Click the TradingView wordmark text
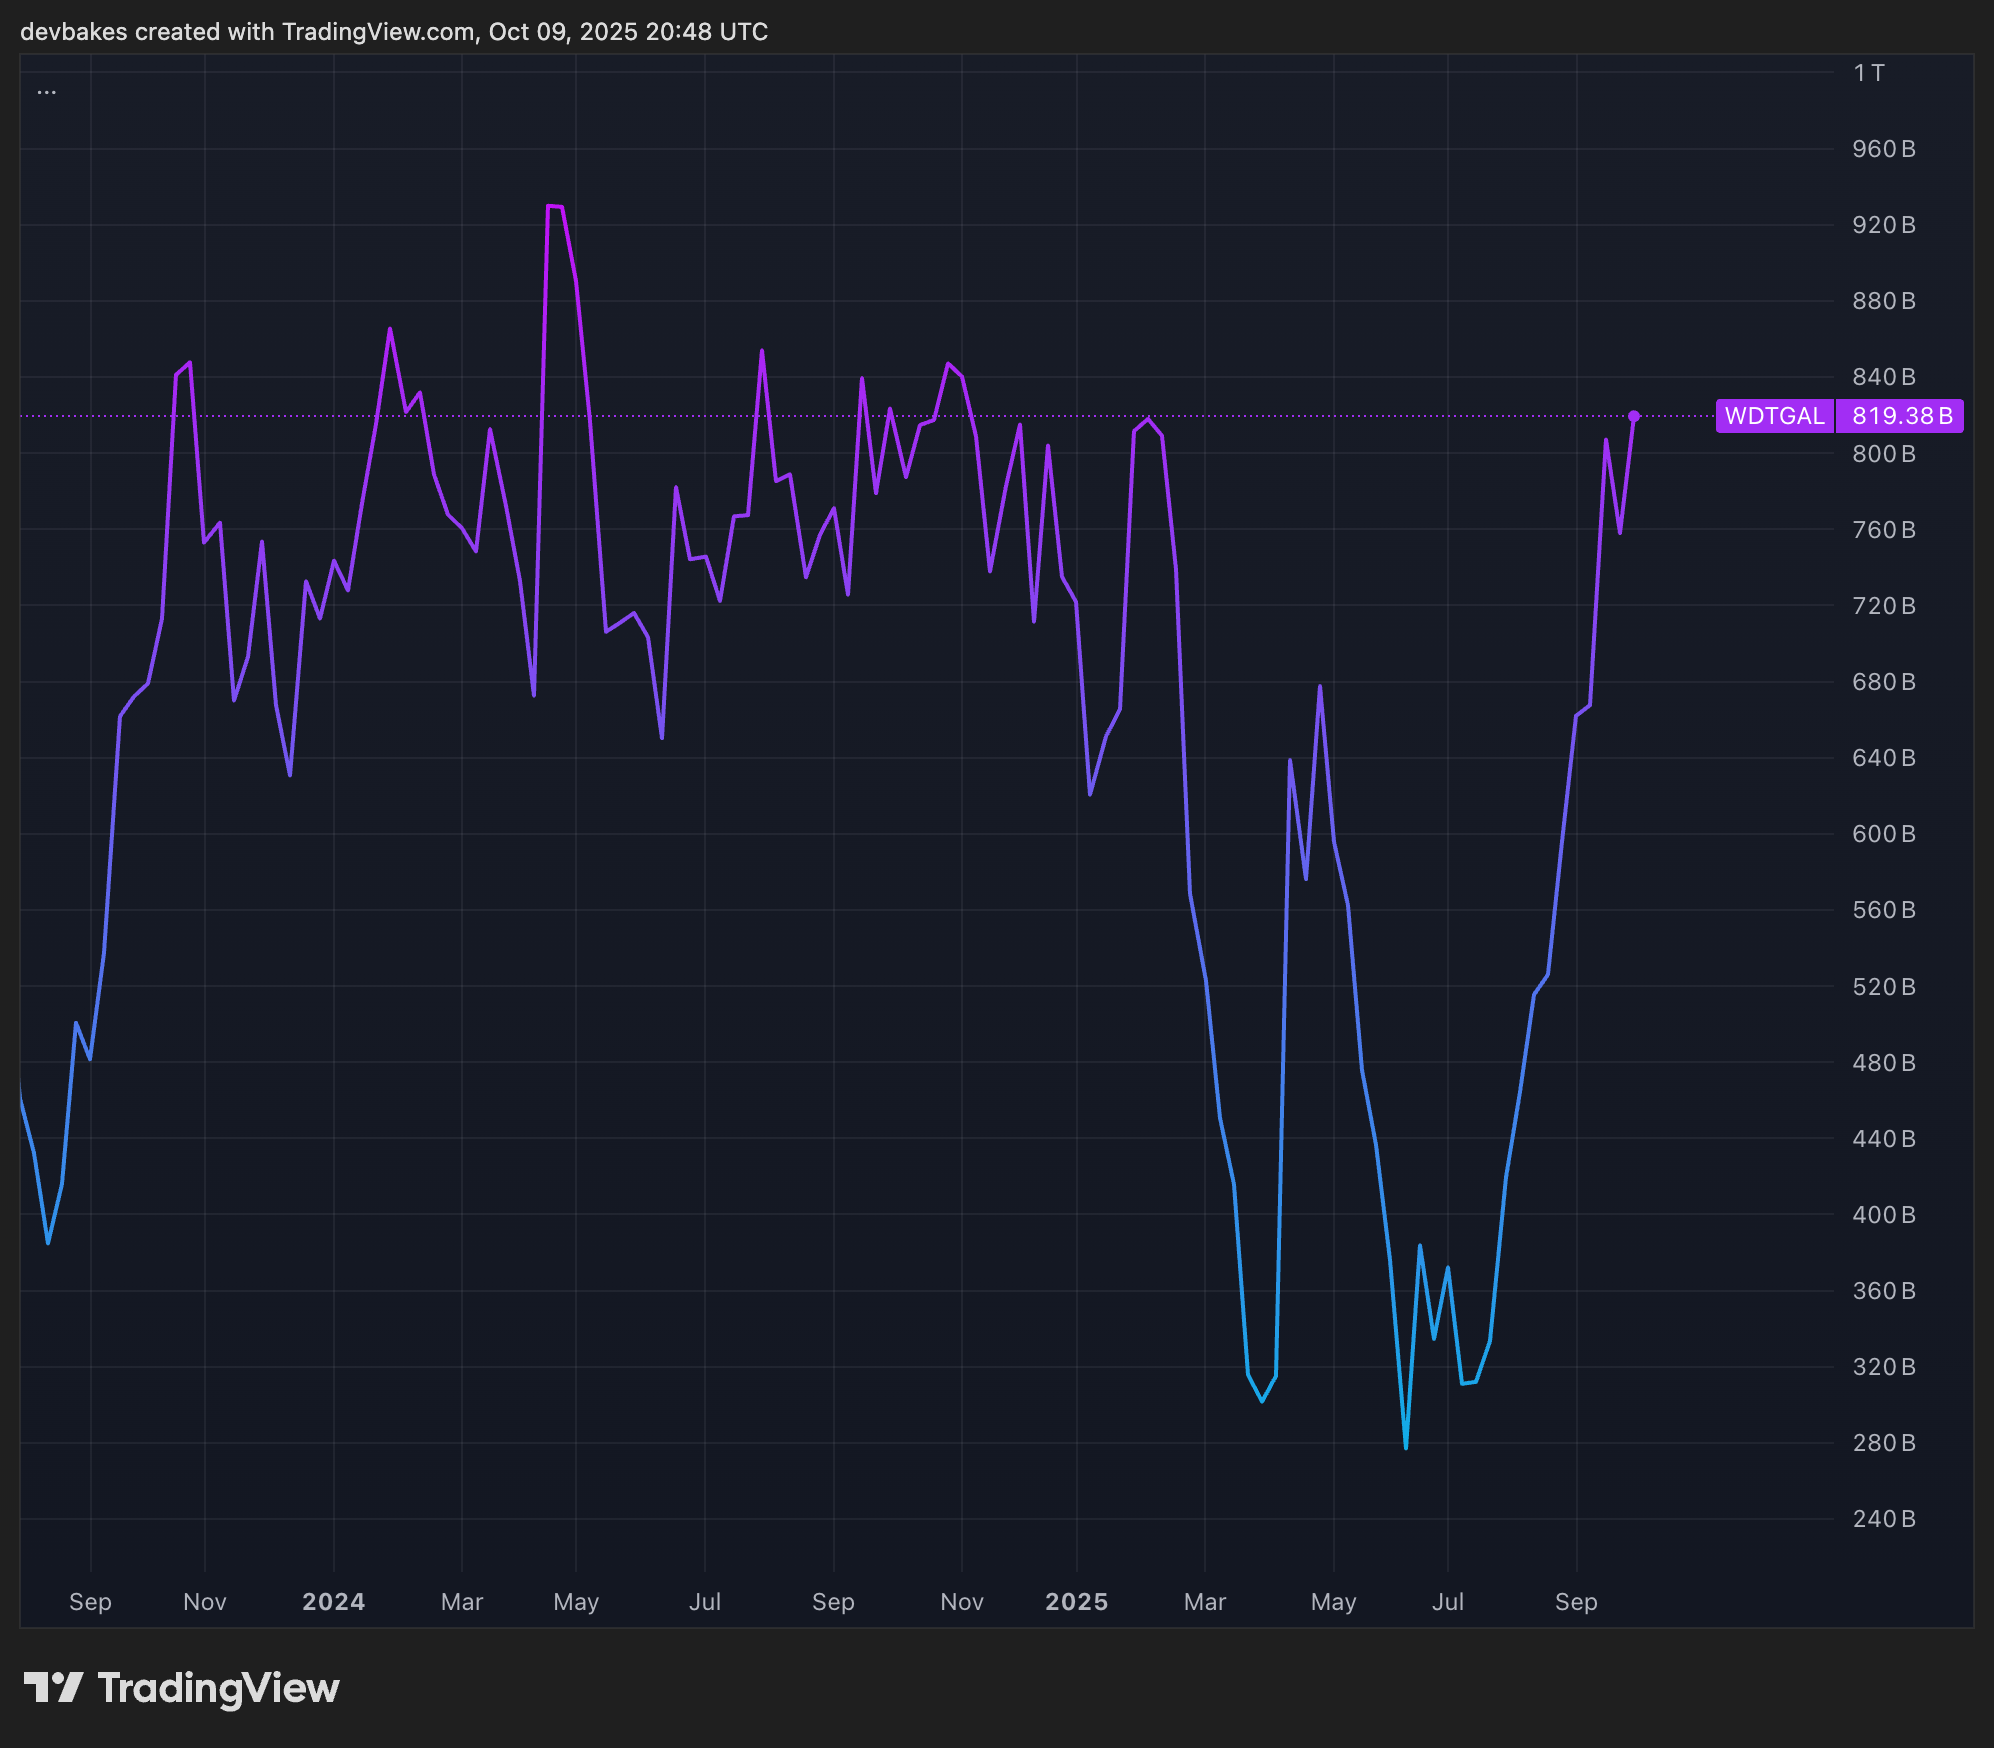The height and width of the screenshot is (1748, 1994). tap(218, 1688)
